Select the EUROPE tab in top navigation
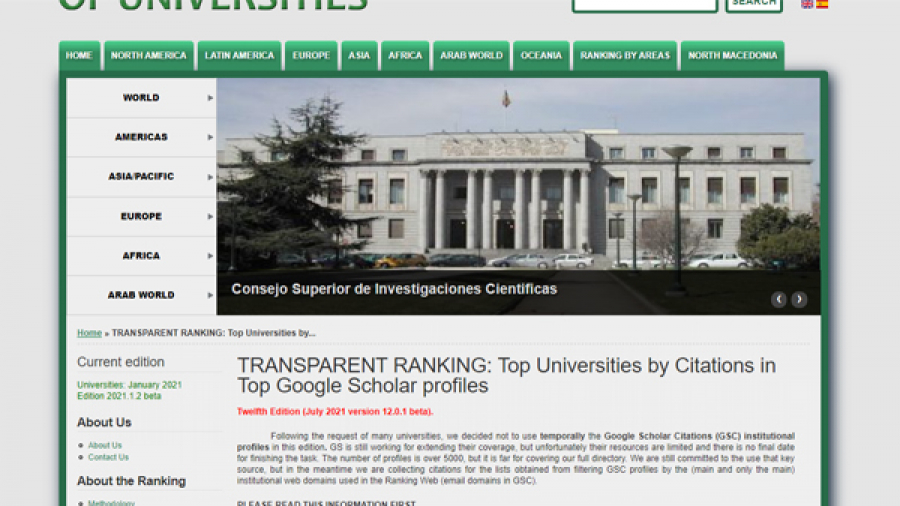This screenshot has height=506, width=900. coord(311,56)
